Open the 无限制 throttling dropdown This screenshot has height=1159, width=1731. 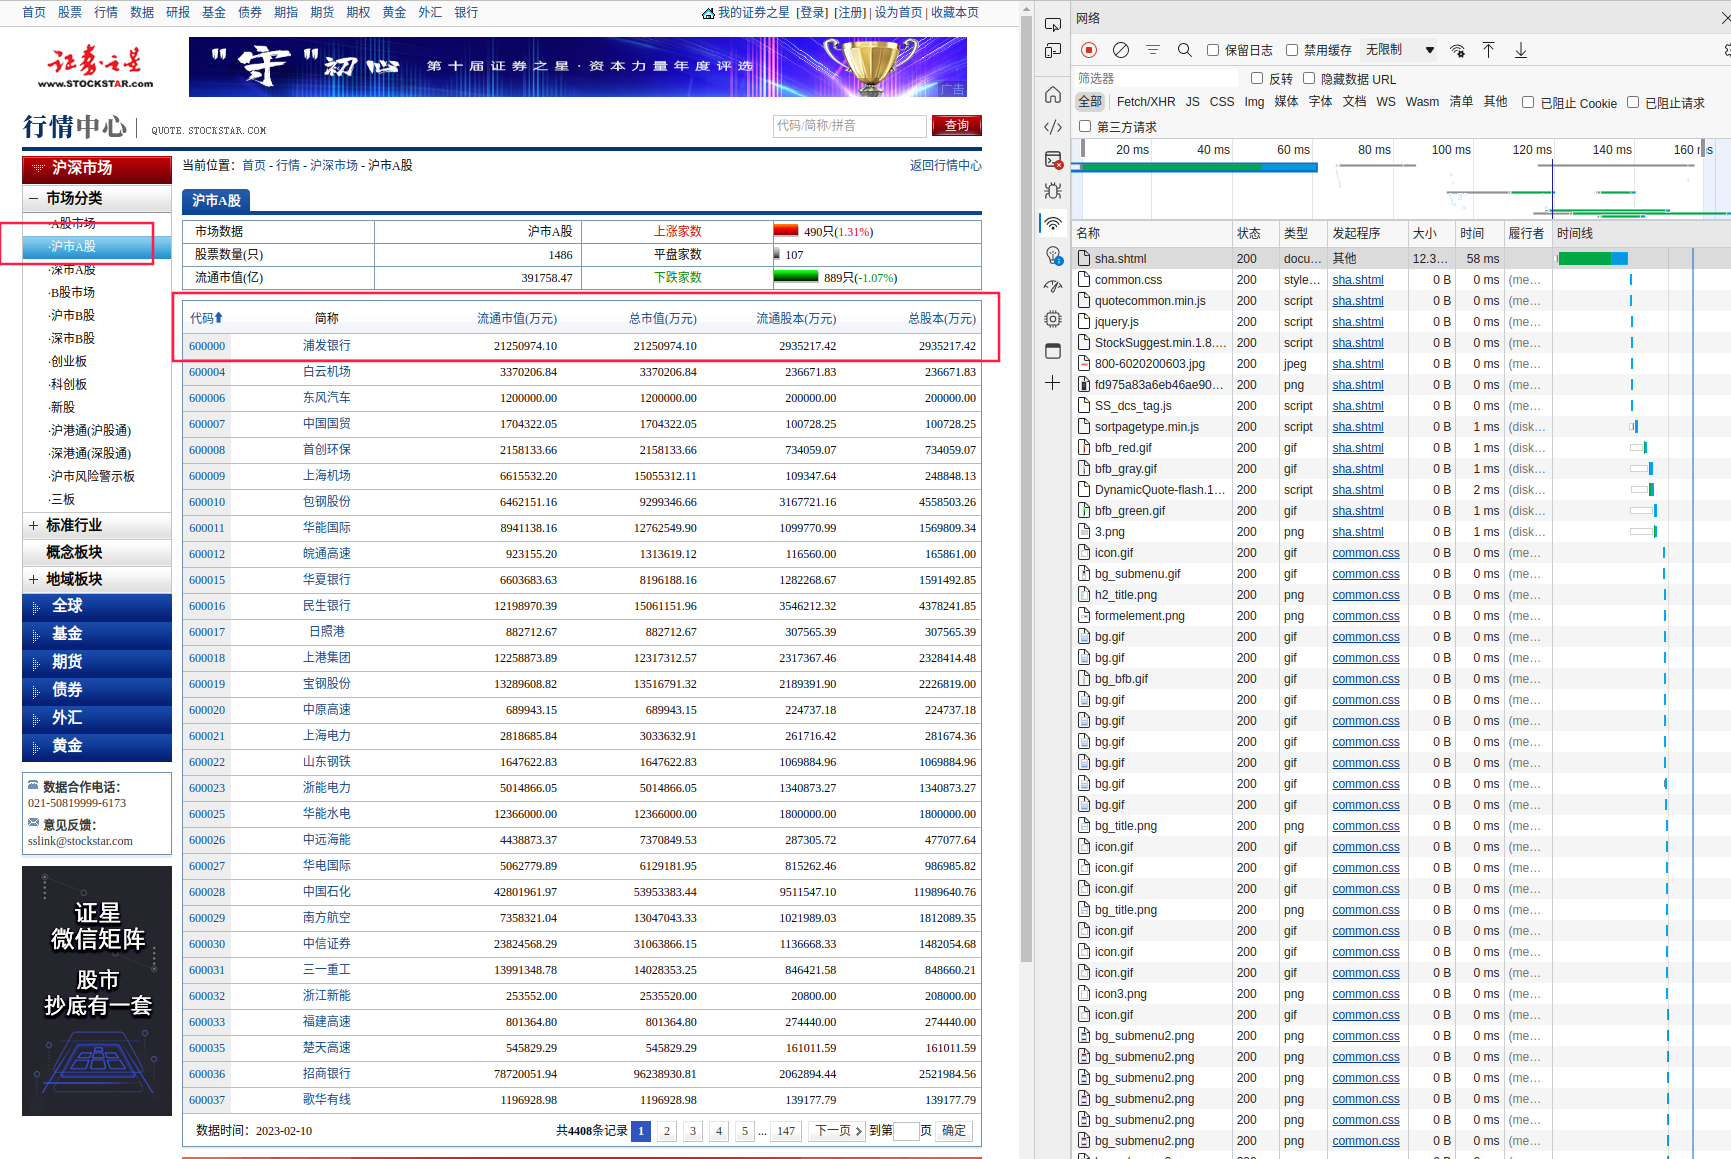coord(1400,50)
